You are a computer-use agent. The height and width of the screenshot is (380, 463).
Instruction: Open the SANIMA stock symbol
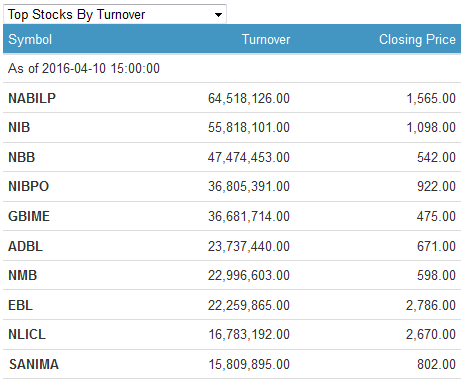34,364
